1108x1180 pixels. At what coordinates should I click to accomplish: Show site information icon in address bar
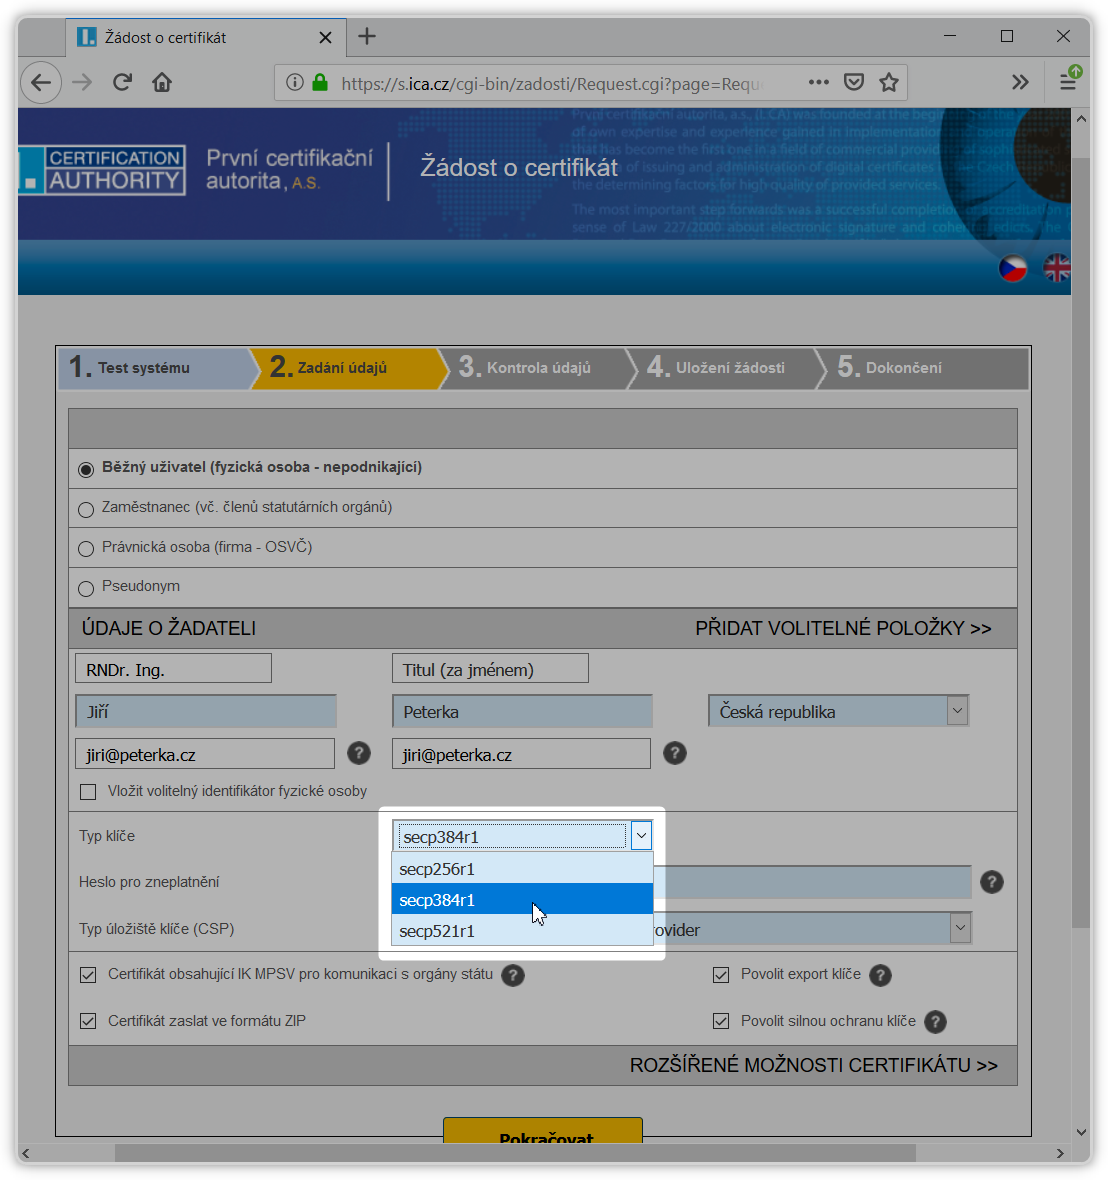point(295,82)
